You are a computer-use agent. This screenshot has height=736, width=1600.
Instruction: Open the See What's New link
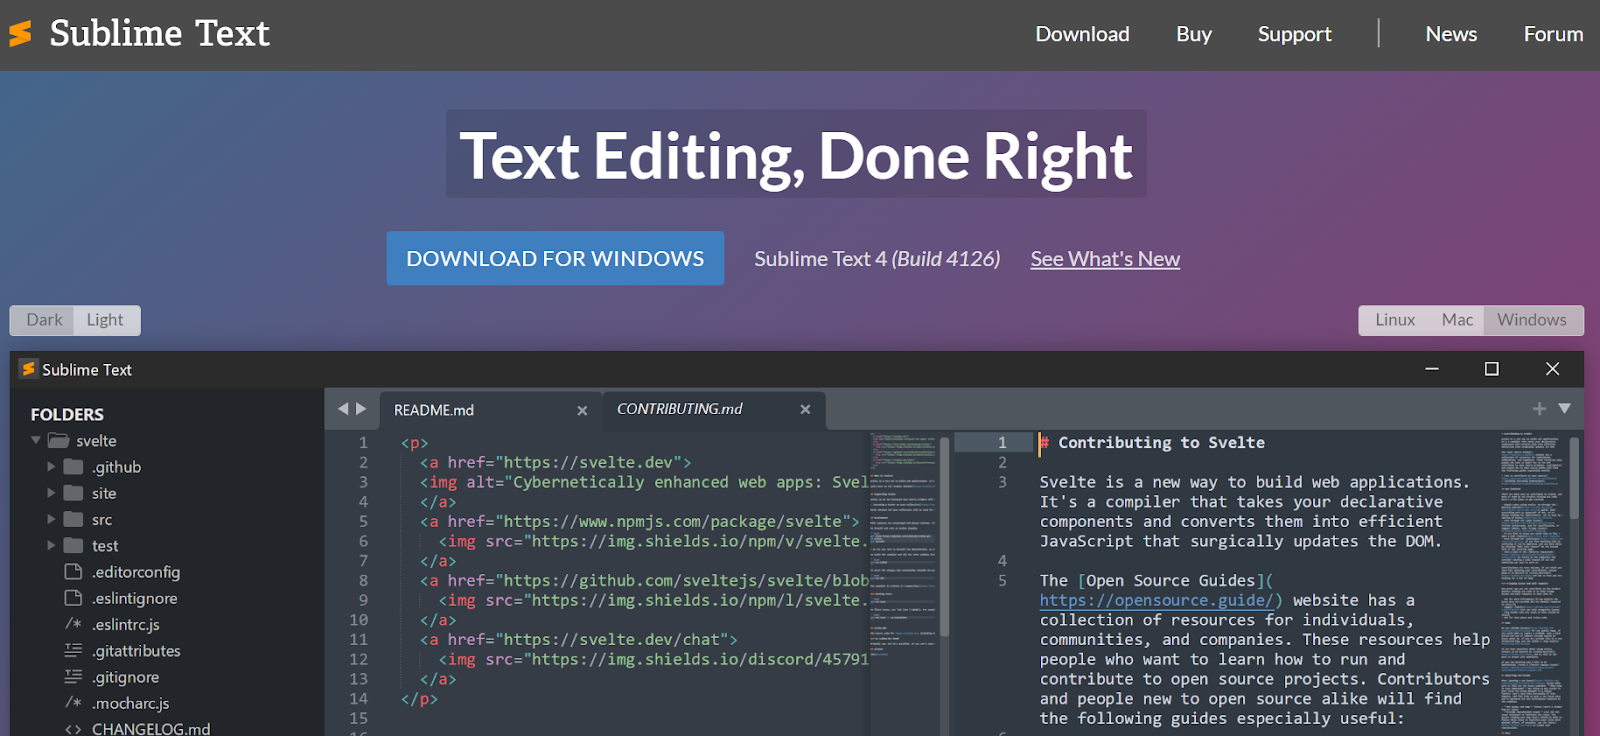pyautogui.click(x=1105, y=259)
